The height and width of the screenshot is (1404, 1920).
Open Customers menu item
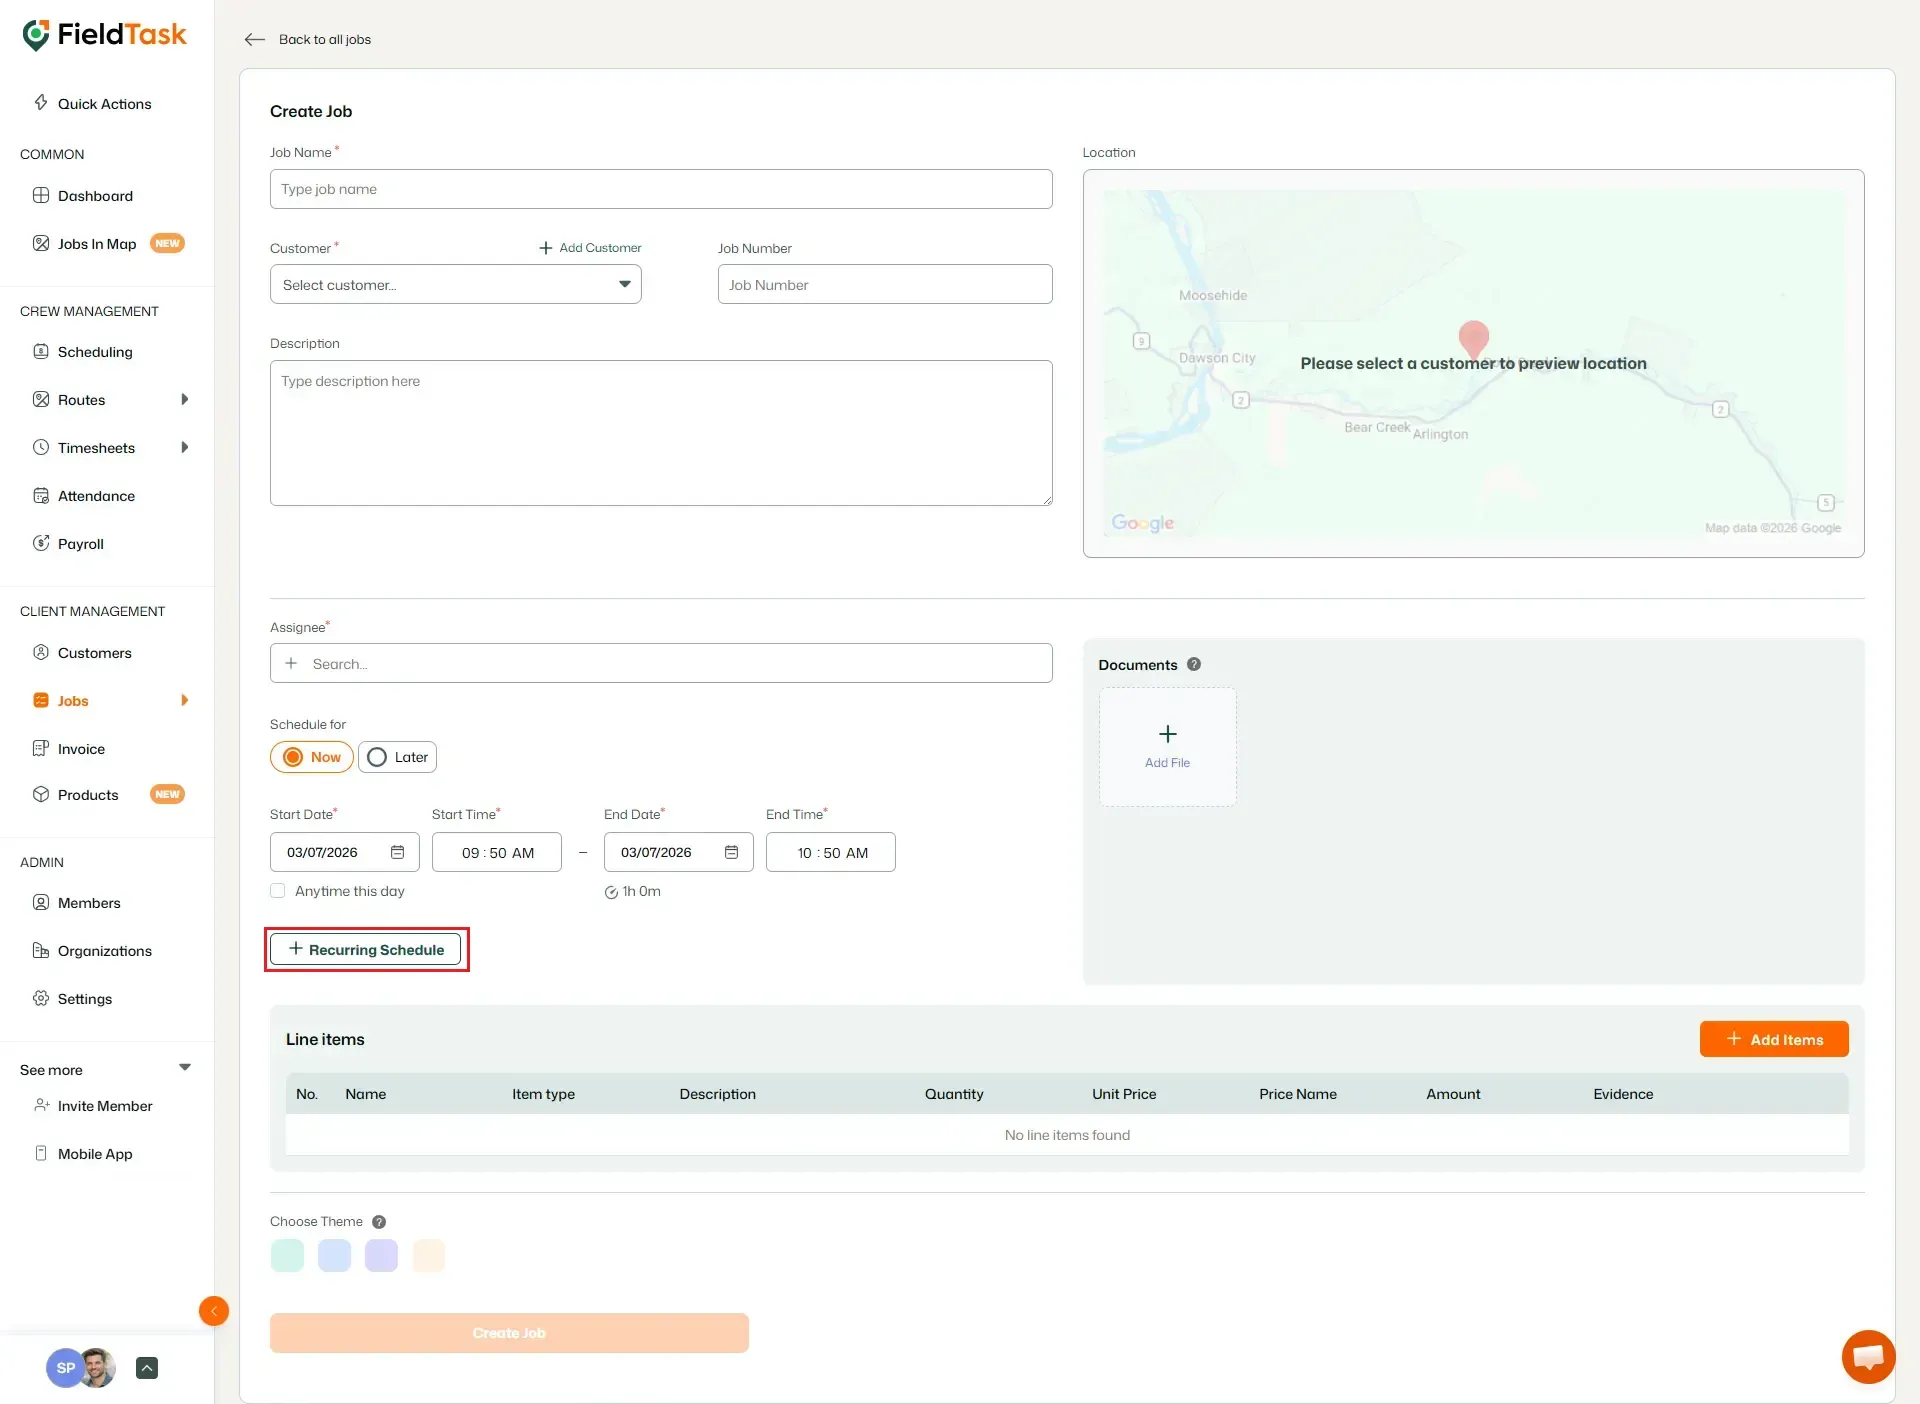(x=94, y=653)
